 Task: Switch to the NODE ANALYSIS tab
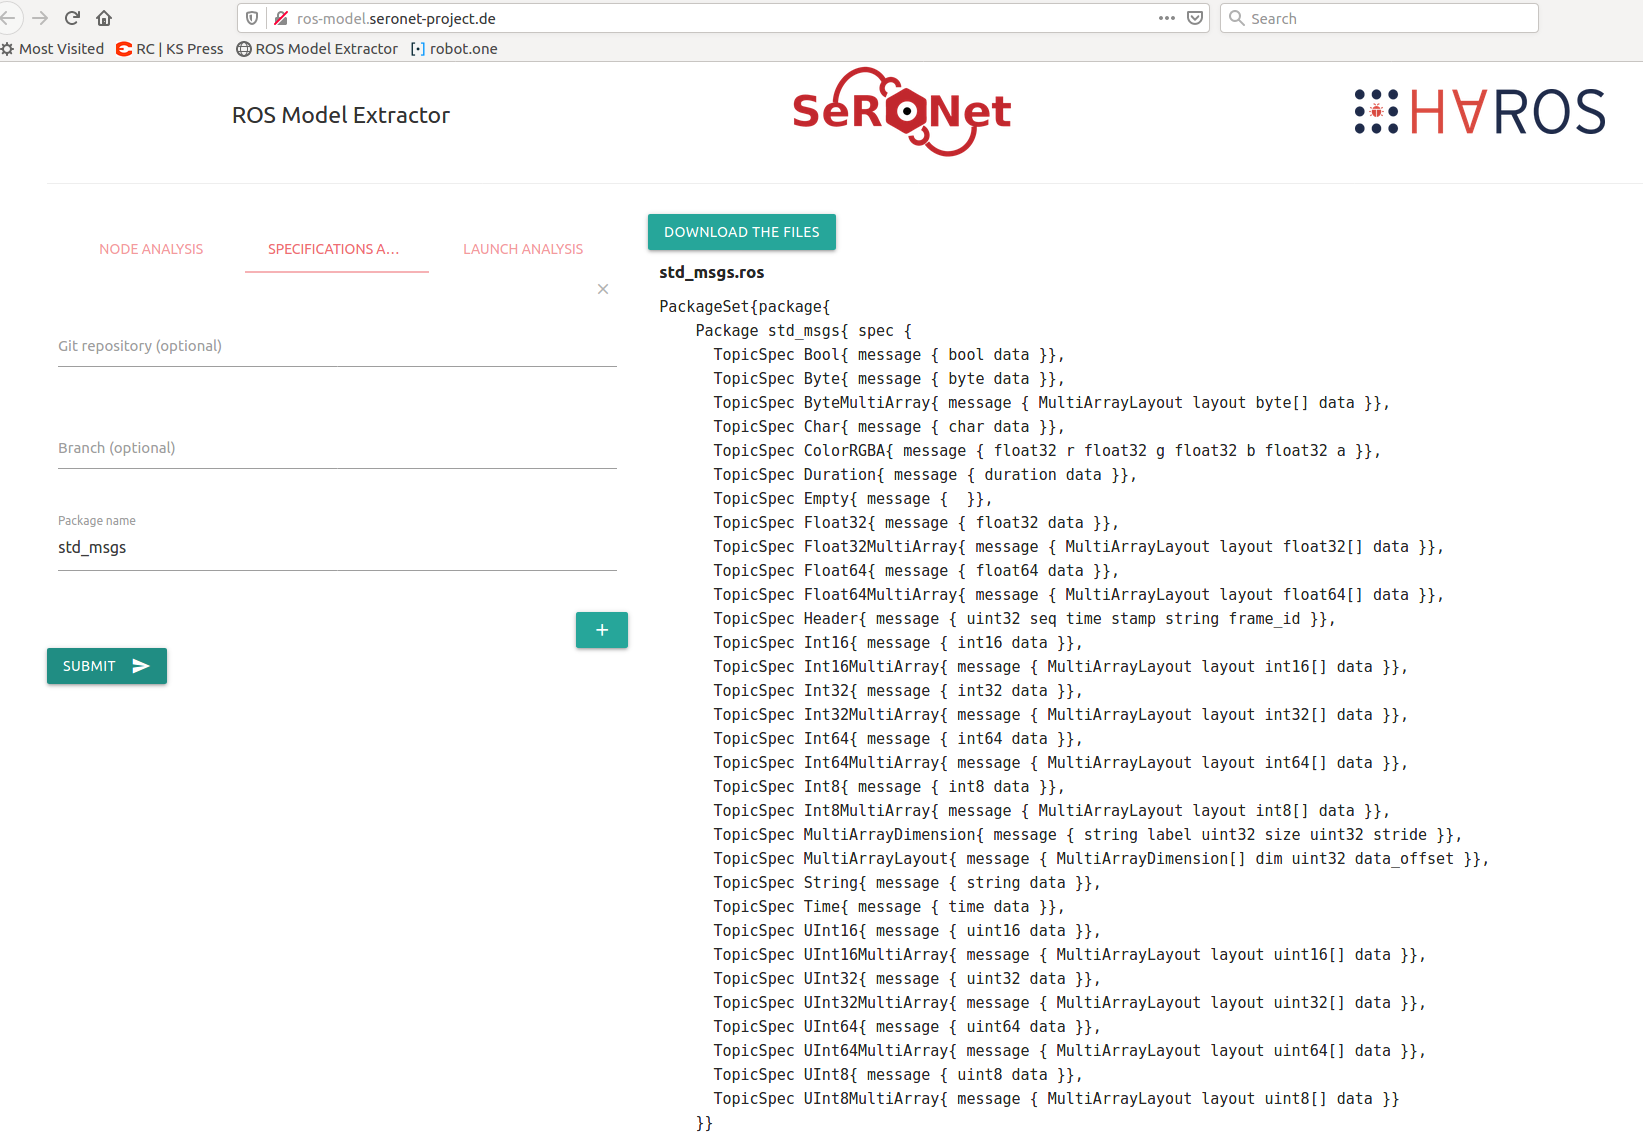pyautogui.click(x=151, y=249)
